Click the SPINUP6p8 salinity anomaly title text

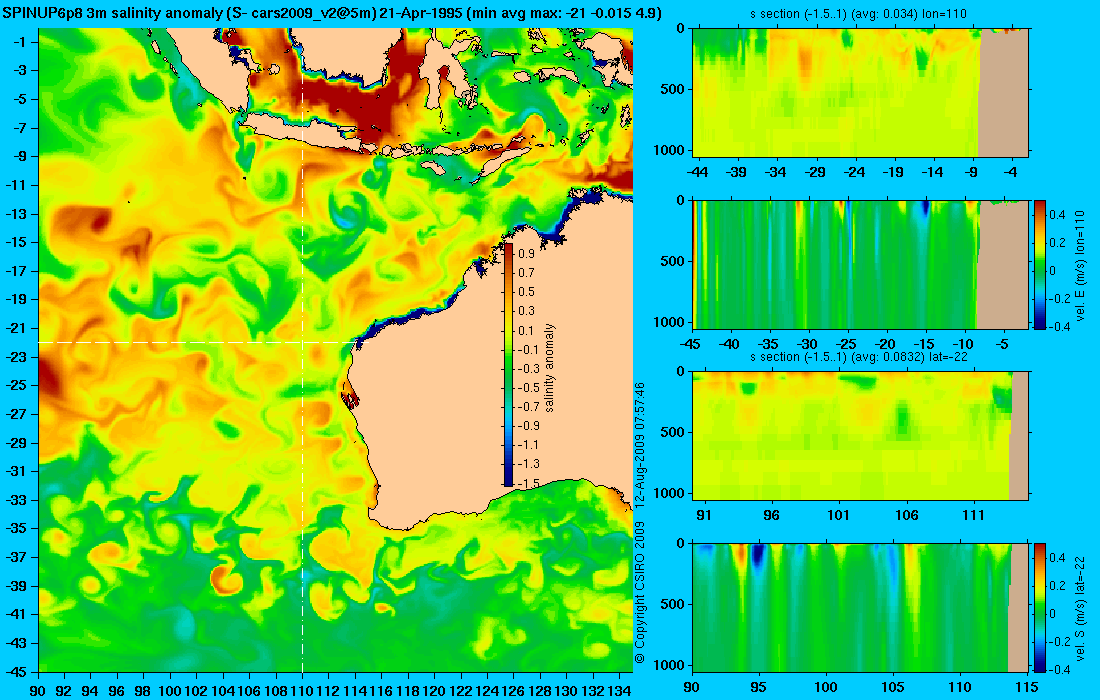click(x=330, y=13)
